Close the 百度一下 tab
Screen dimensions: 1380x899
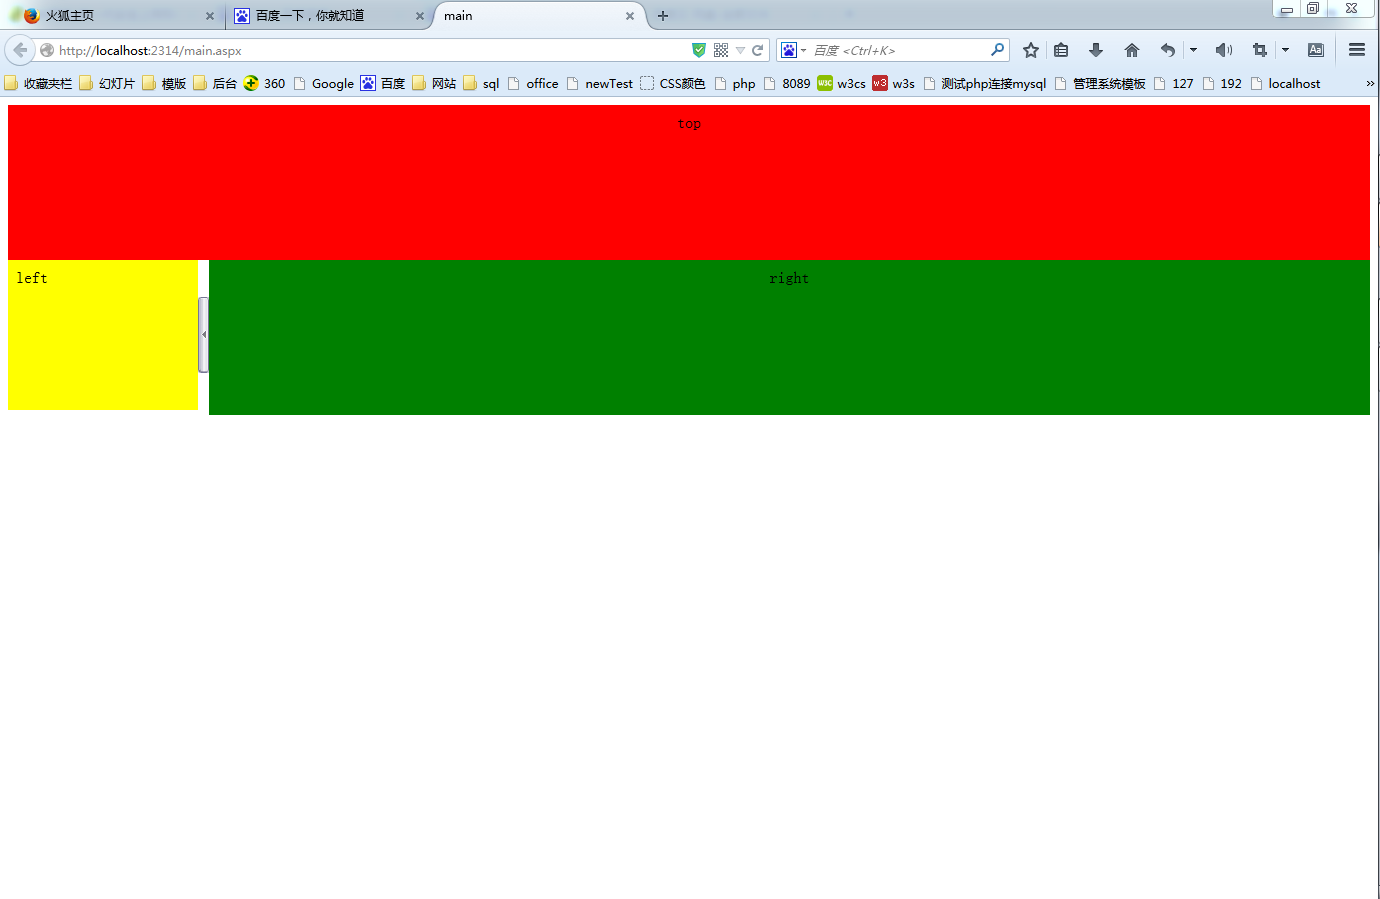[x=420, y=16]
